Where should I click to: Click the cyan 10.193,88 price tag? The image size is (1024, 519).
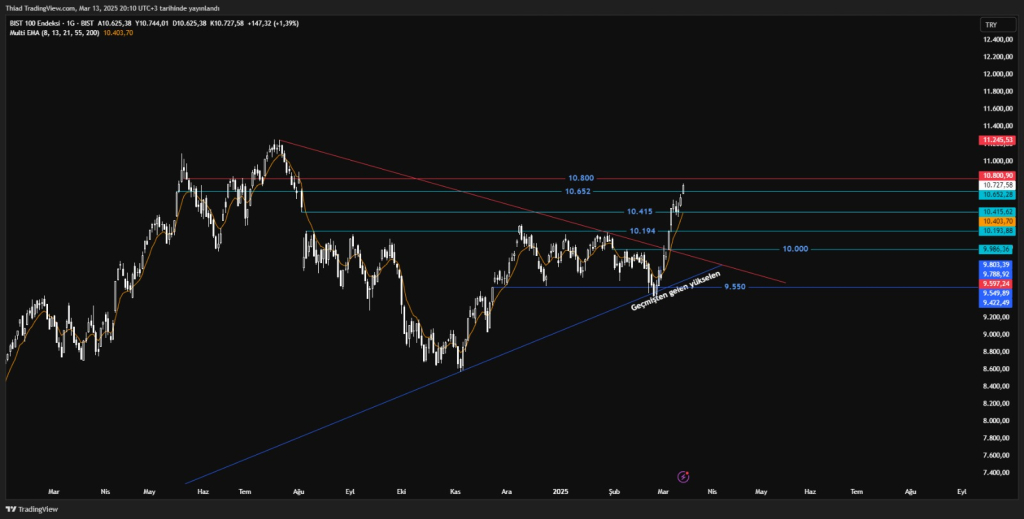(997, 231)
